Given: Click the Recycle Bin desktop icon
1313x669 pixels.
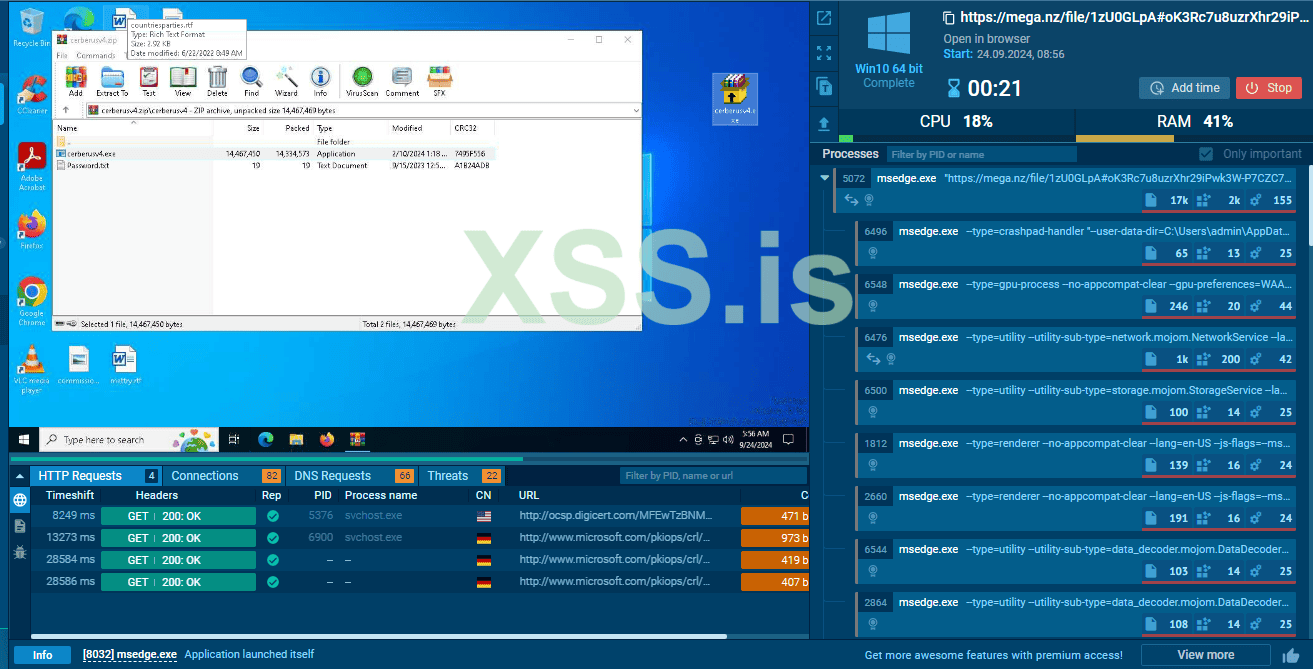Looking at the screenshot, I should (31, 27).
